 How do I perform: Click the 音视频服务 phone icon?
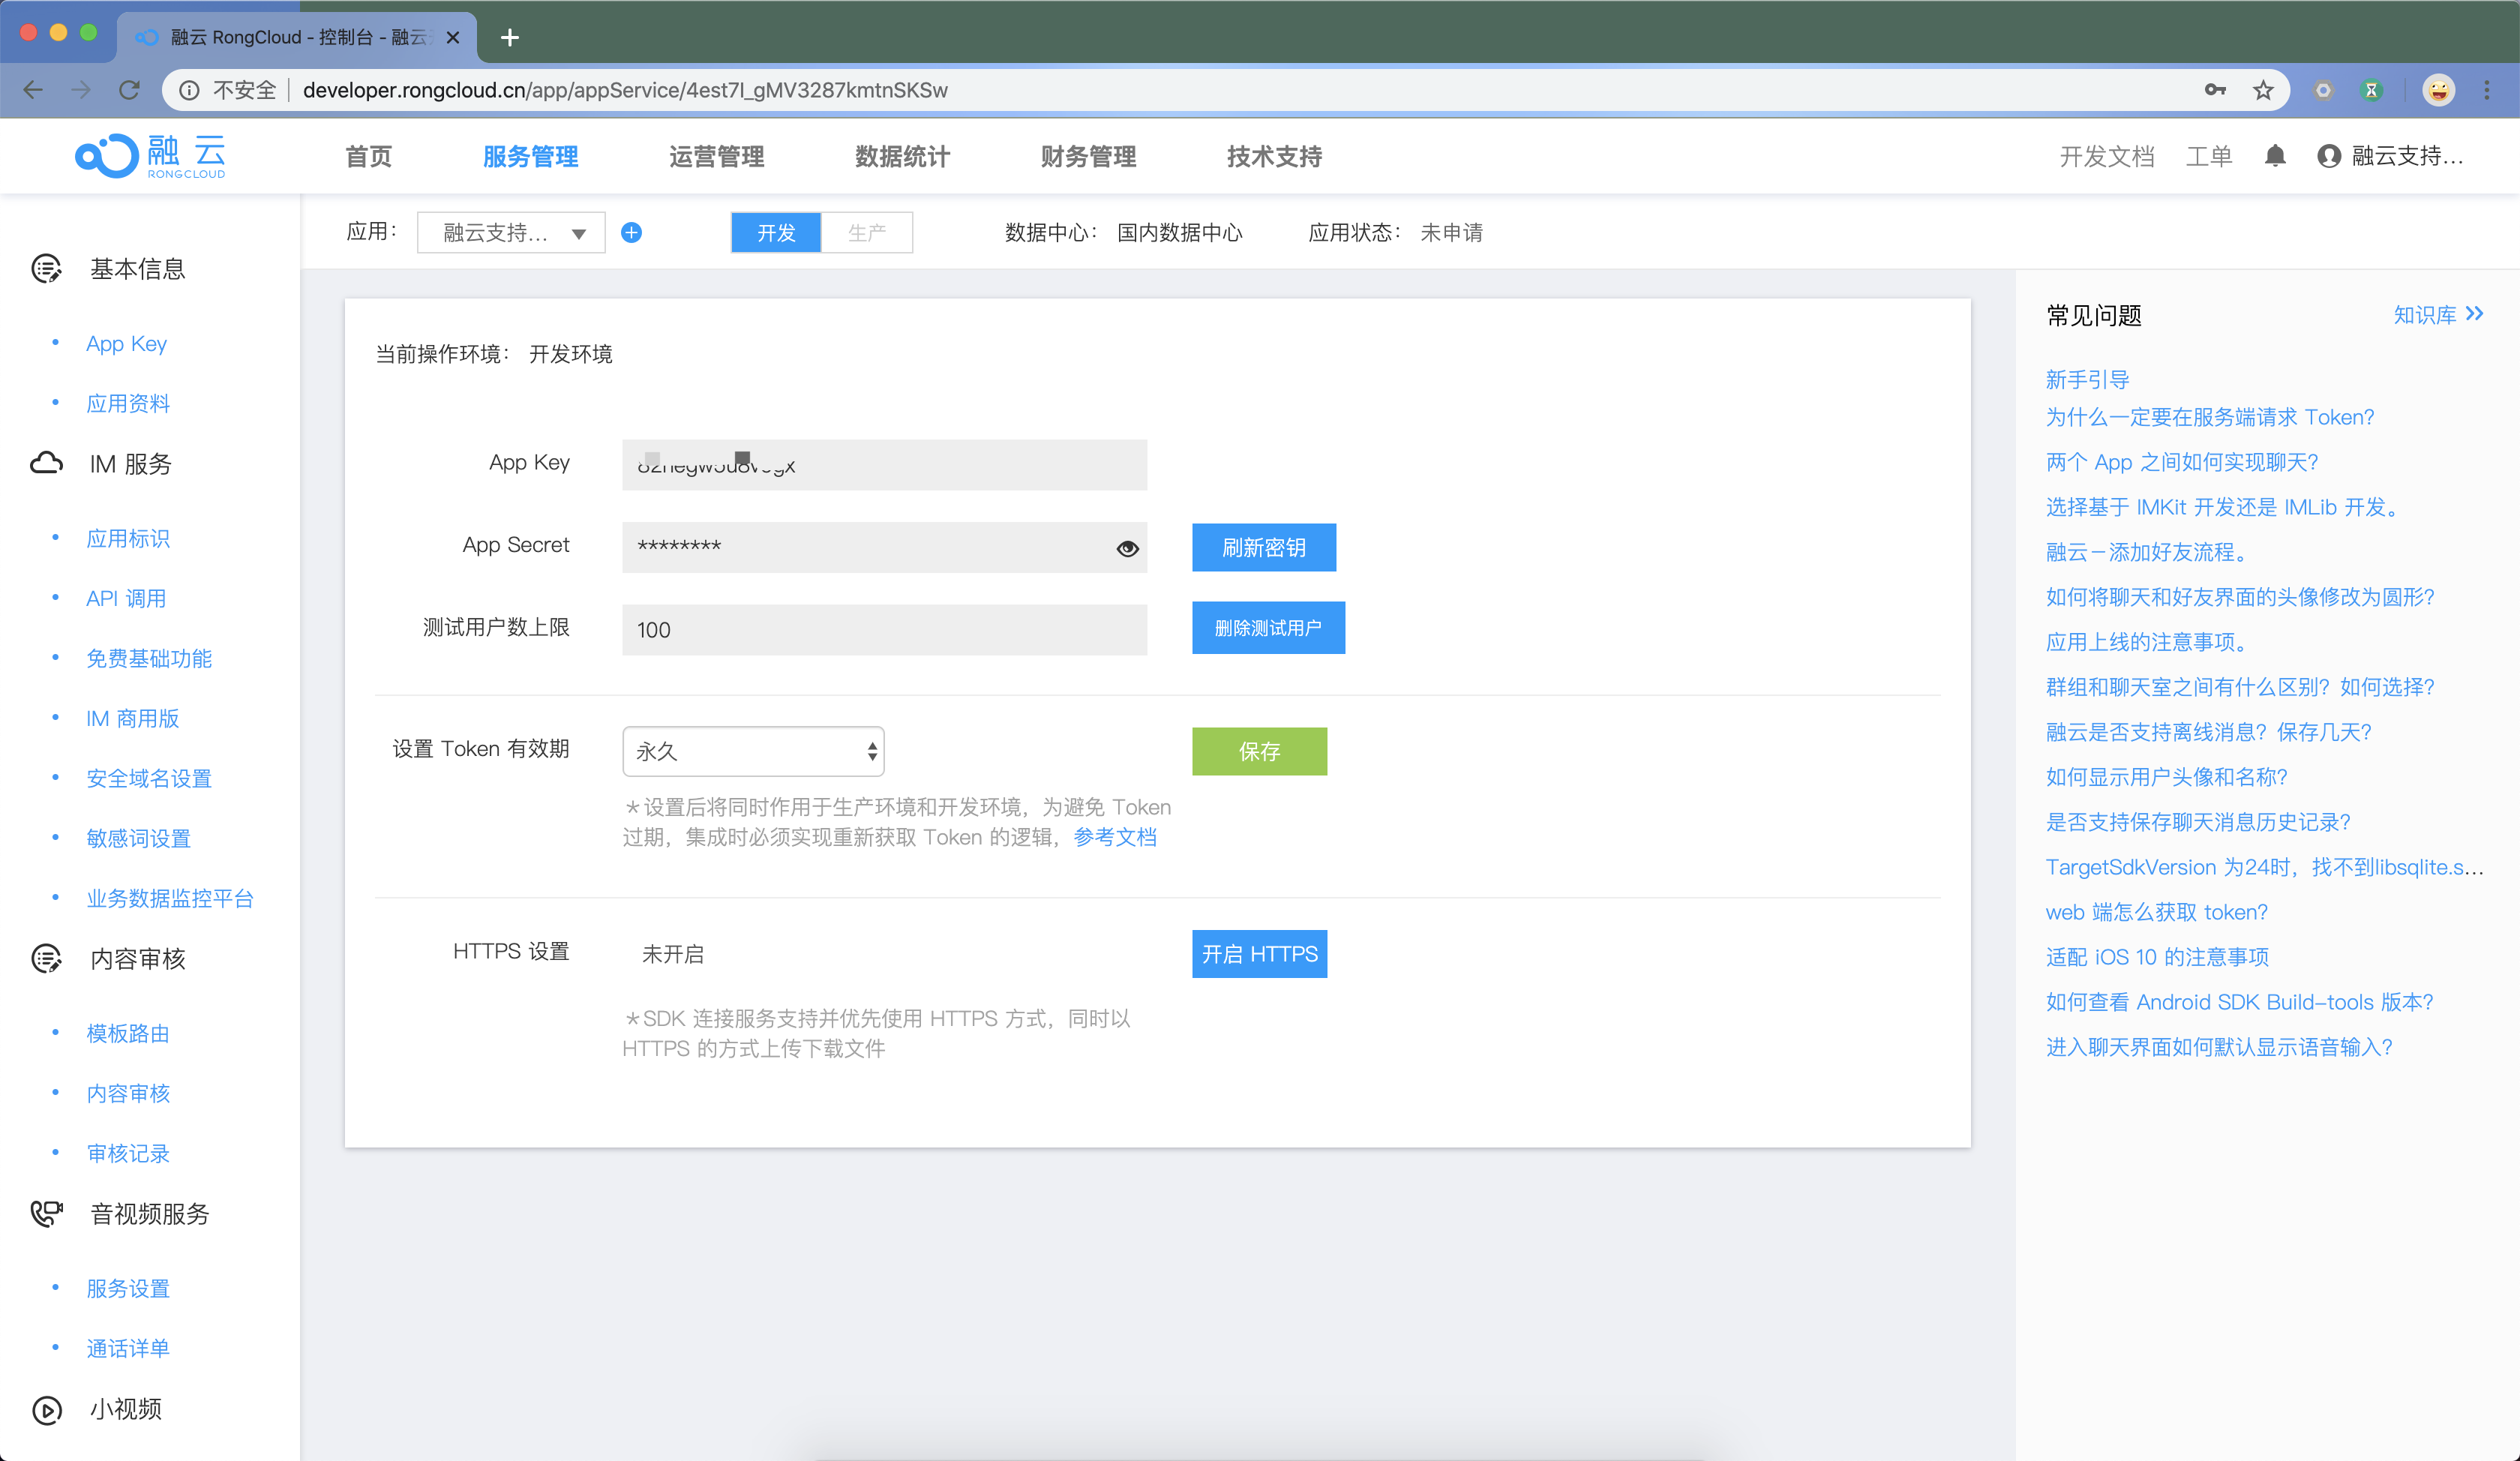click(x=46, y=1214)
